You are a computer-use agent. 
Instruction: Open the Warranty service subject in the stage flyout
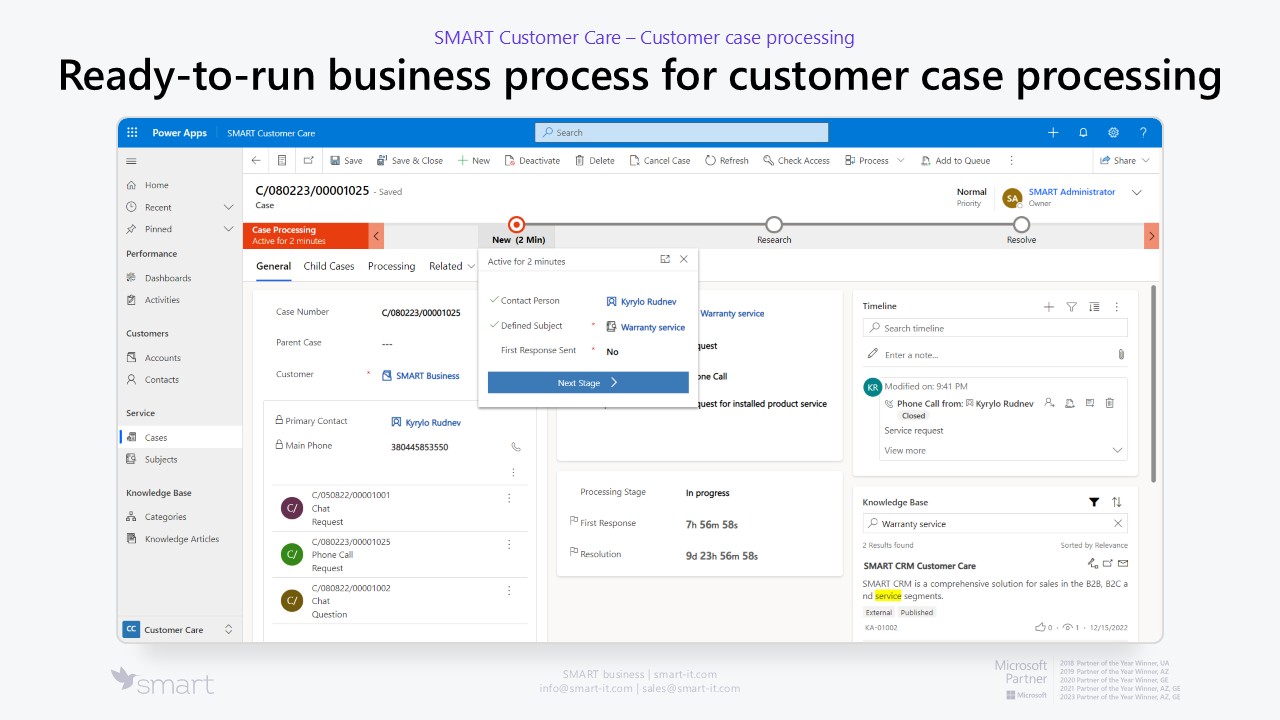653,327
